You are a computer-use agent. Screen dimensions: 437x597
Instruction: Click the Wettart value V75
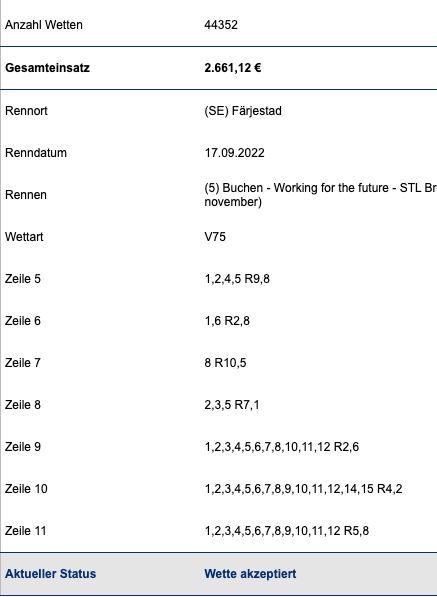215,237
